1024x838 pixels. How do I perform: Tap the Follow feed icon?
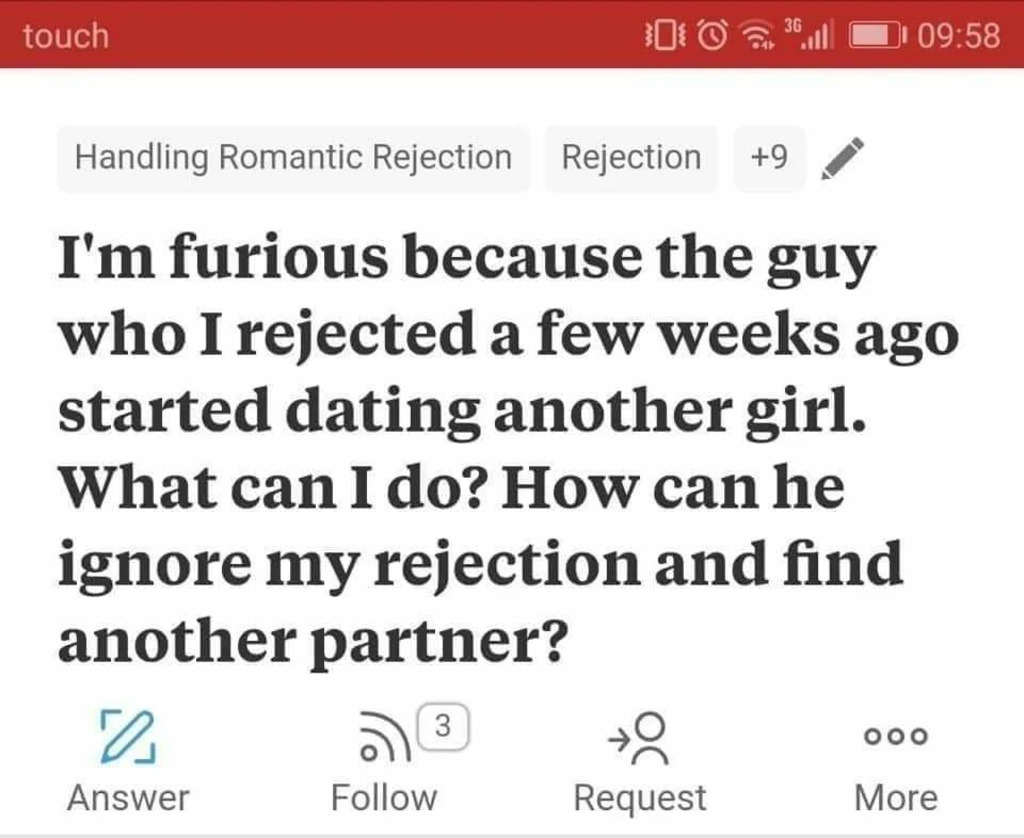[385, 737]
